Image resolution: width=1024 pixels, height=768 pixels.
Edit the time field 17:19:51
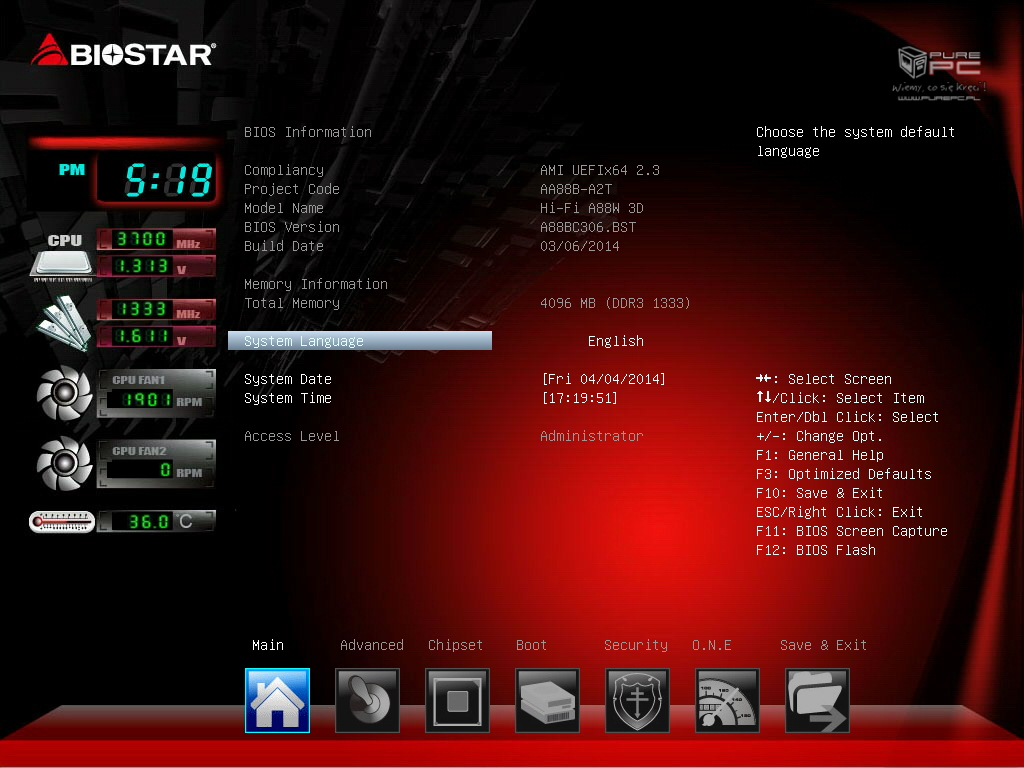[x=579, y=398]
